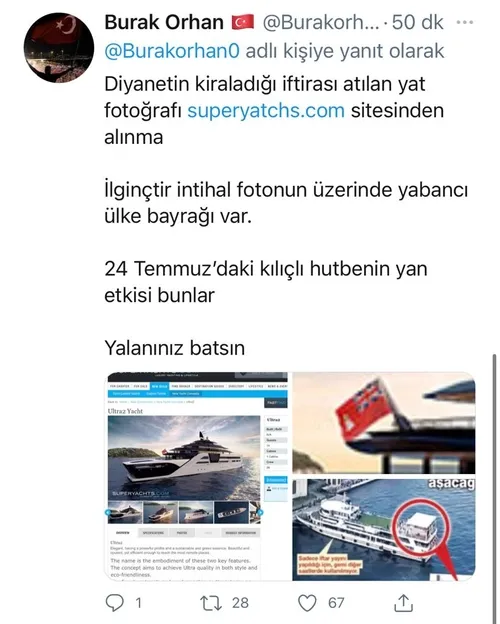View the red ensign flag photo

[x=384, y=423]
